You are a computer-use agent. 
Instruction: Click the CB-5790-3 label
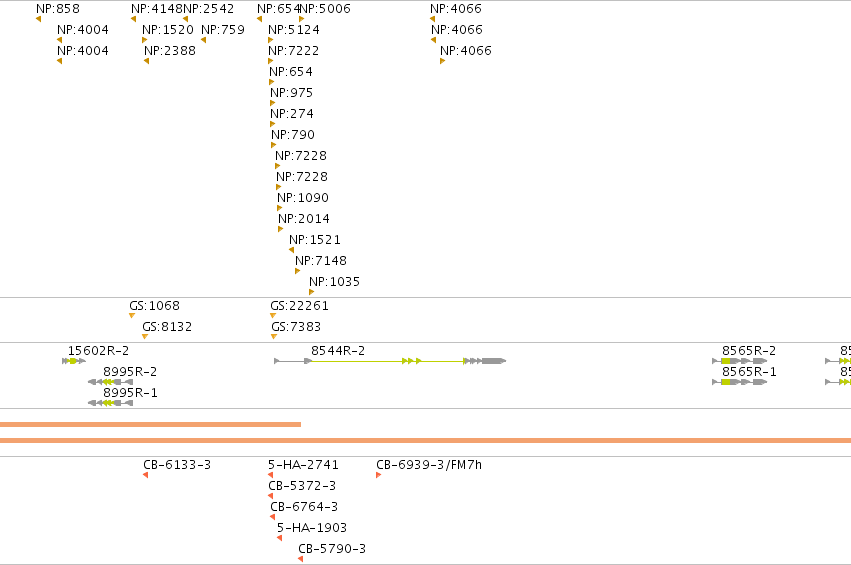(332, 549)
